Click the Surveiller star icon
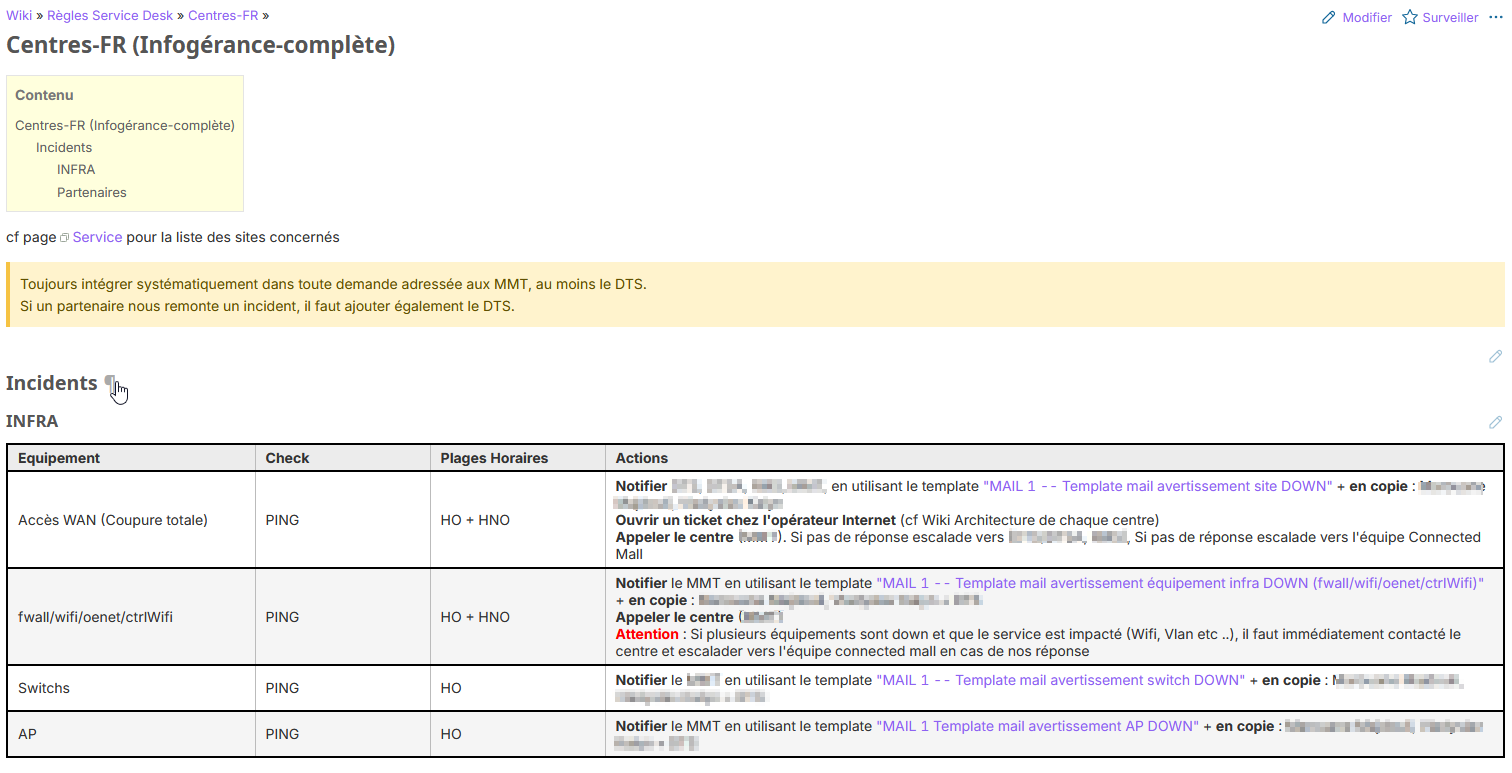 (x=1410, y=18)
